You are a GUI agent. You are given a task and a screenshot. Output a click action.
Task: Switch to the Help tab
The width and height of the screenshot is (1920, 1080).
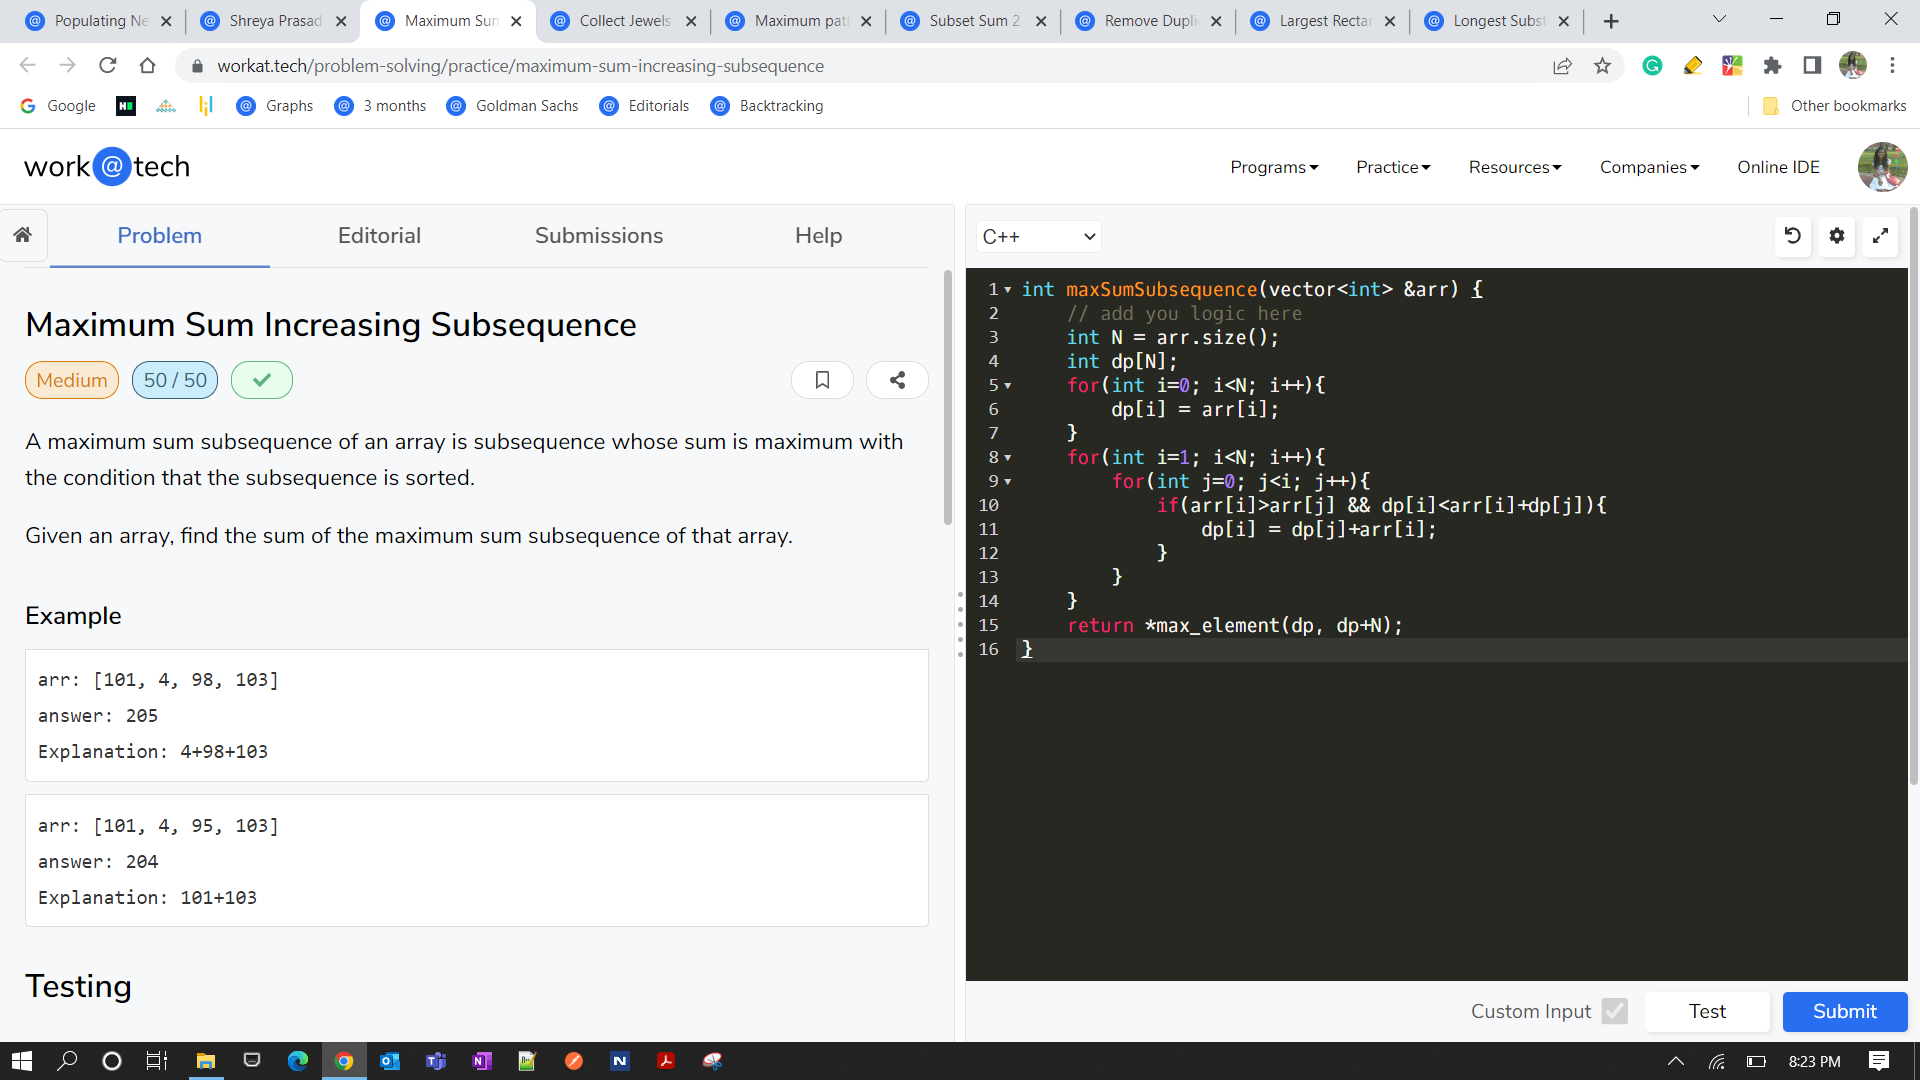point(819,236)
